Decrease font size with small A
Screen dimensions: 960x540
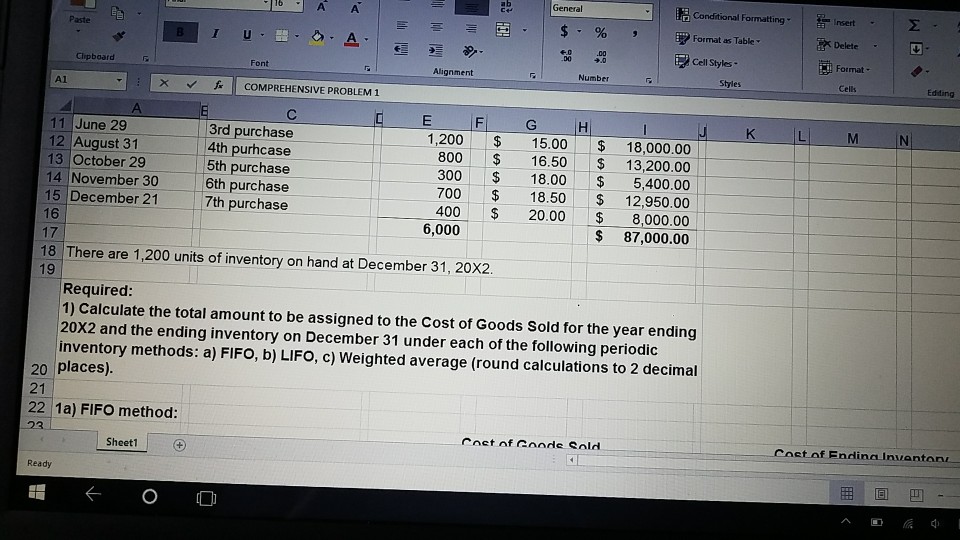pos(355,8)
